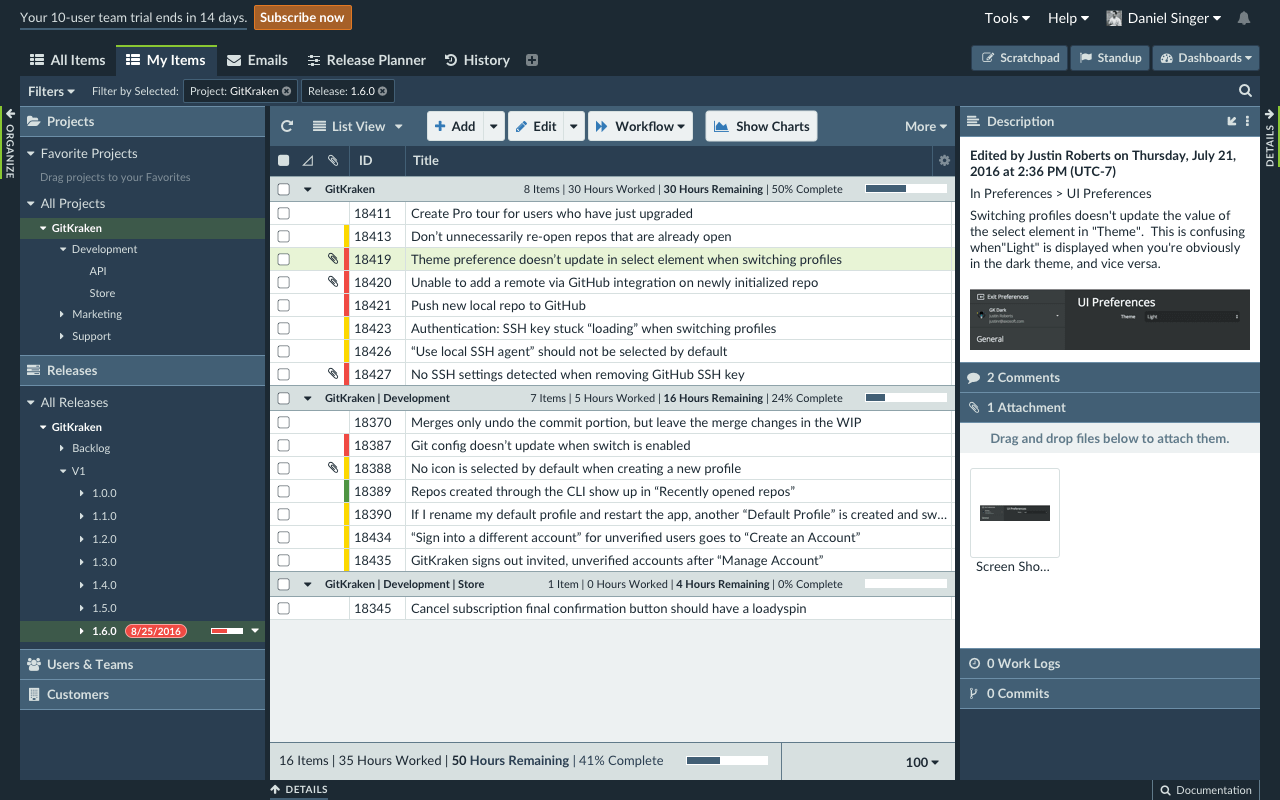Collapse the GitKraken | Development | Store group
Image resolution: width=1280 pixels, height=800 pixels.
click(308, 584)
